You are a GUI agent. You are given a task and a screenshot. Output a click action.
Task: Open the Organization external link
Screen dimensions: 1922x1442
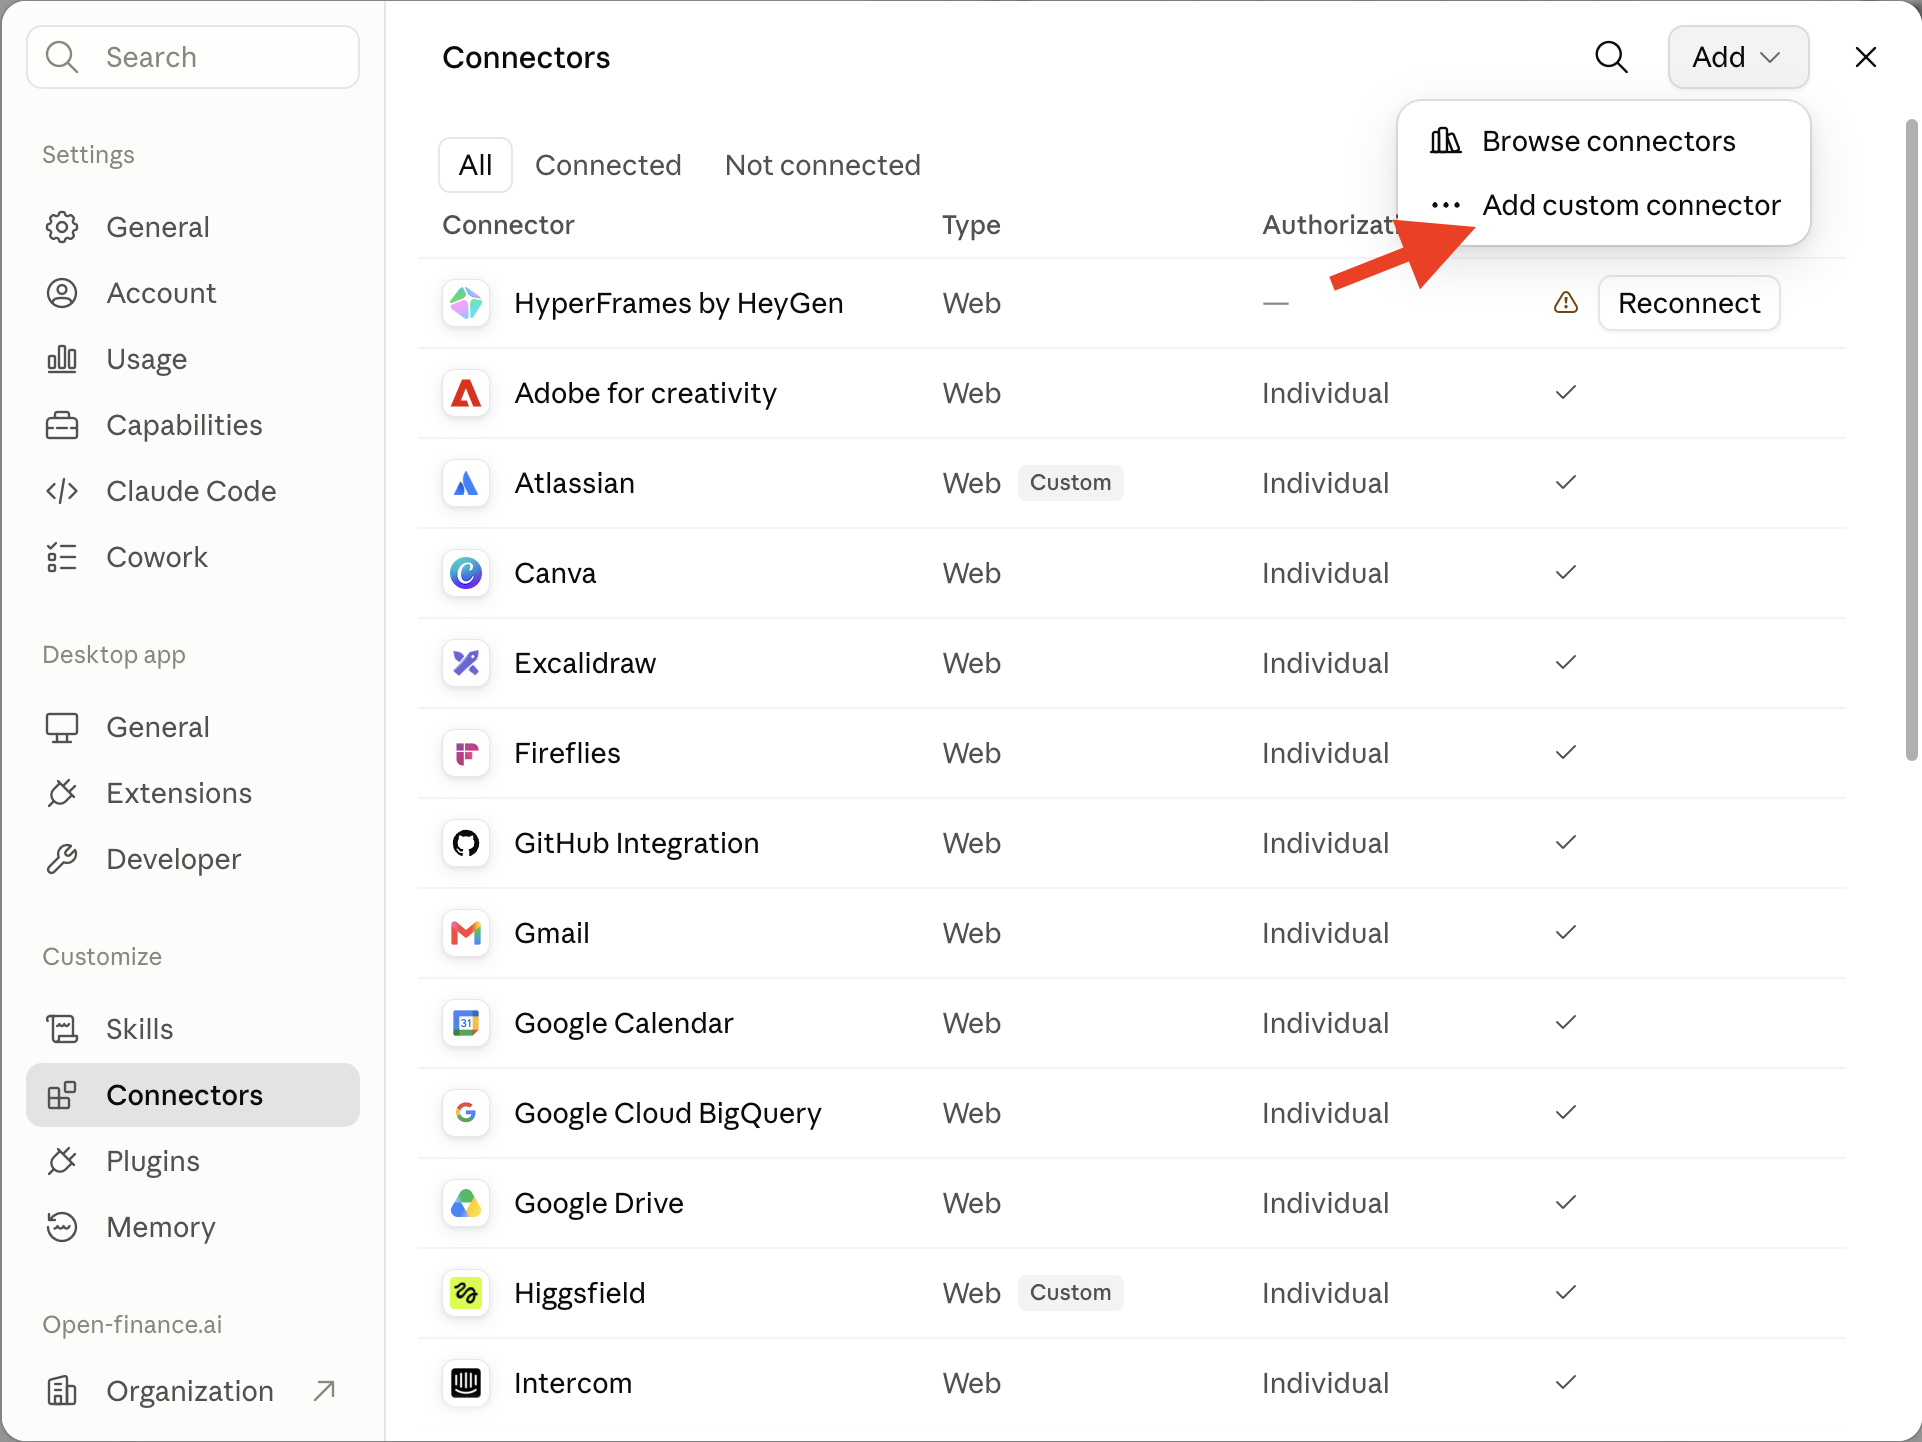pyautogui.click(x=193, y=1391)
